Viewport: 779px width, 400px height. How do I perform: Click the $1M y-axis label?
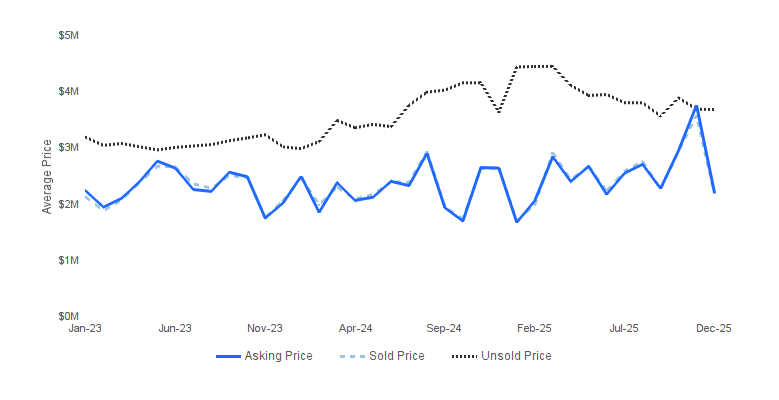tap(67, 260)
